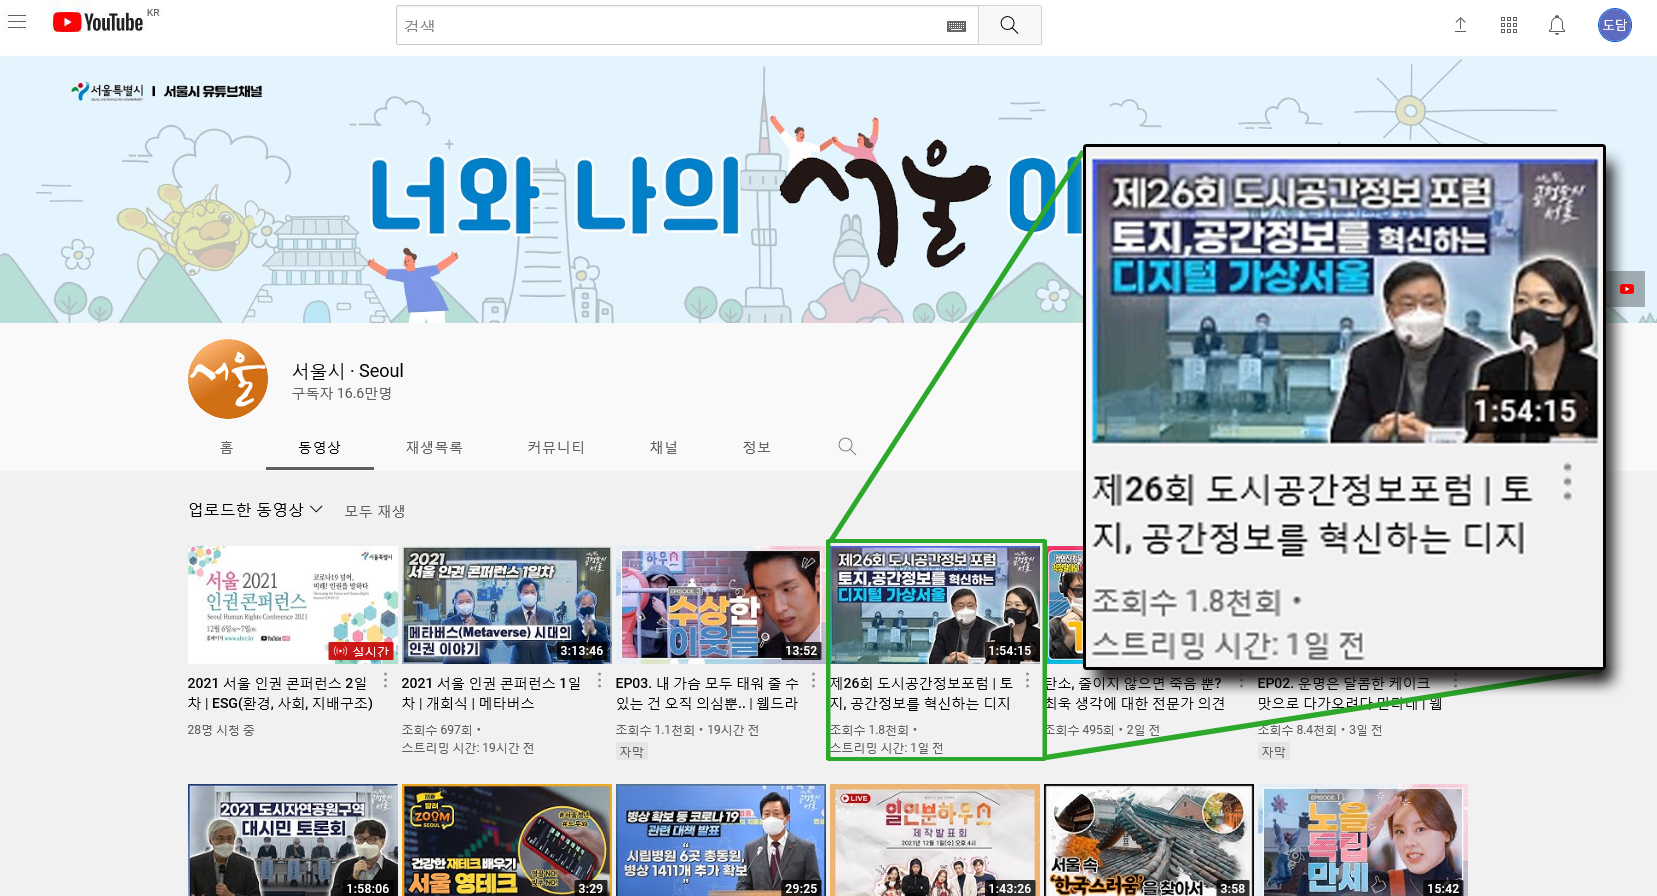Open options for 제26회 도시공간정보포럼 video

point(1027,681)
